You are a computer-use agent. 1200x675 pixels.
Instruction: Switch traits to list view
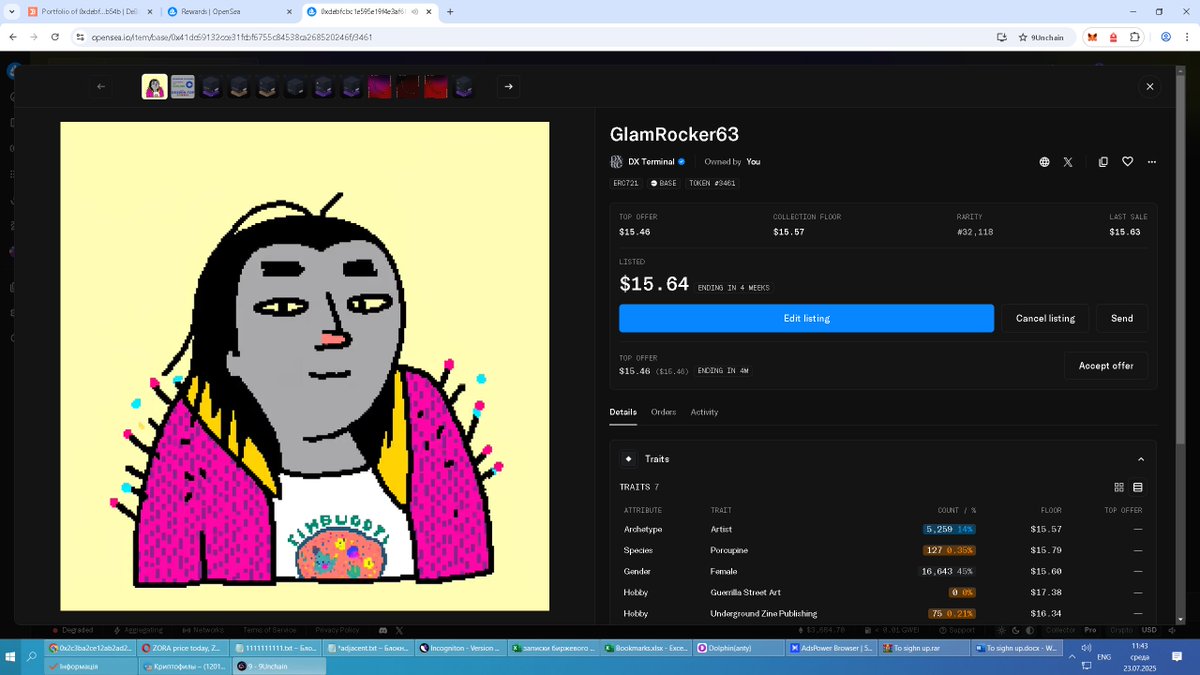1138,487
